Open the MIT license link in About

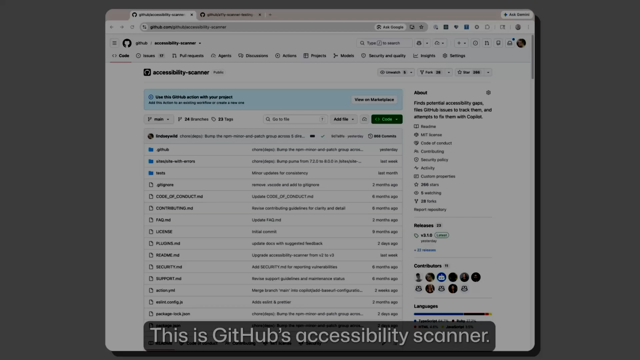pos(431,135)
